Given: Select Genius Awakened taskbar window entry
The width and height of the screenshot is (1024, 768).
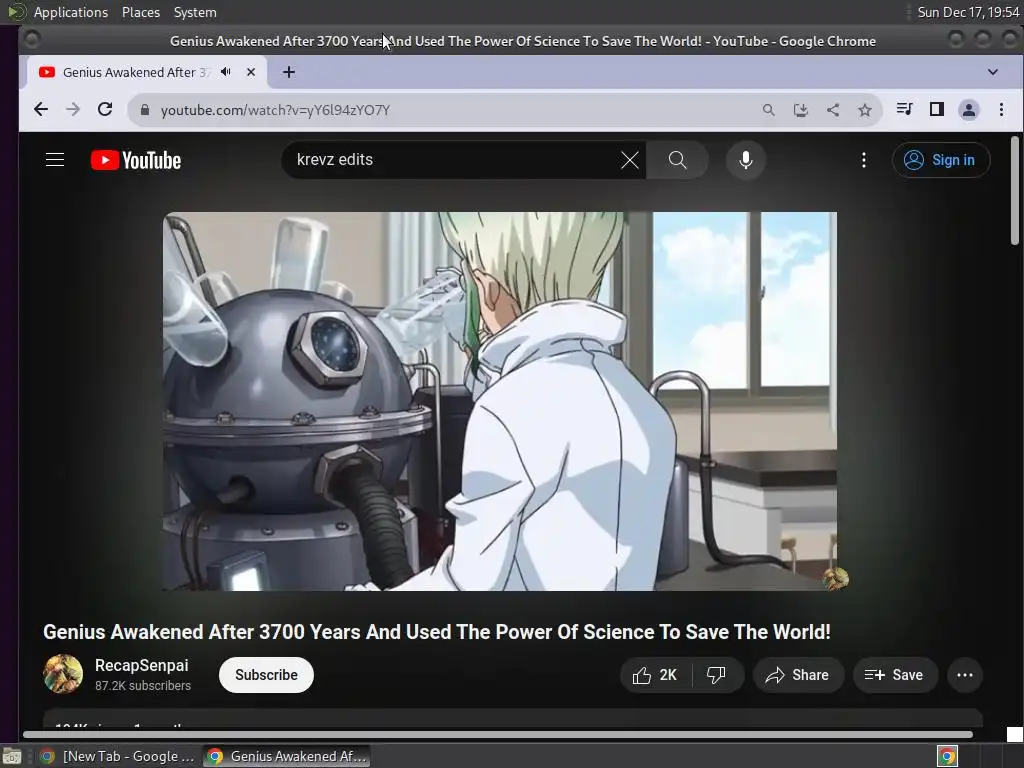Looking at the screenshot, I should (x=286, y=756).
